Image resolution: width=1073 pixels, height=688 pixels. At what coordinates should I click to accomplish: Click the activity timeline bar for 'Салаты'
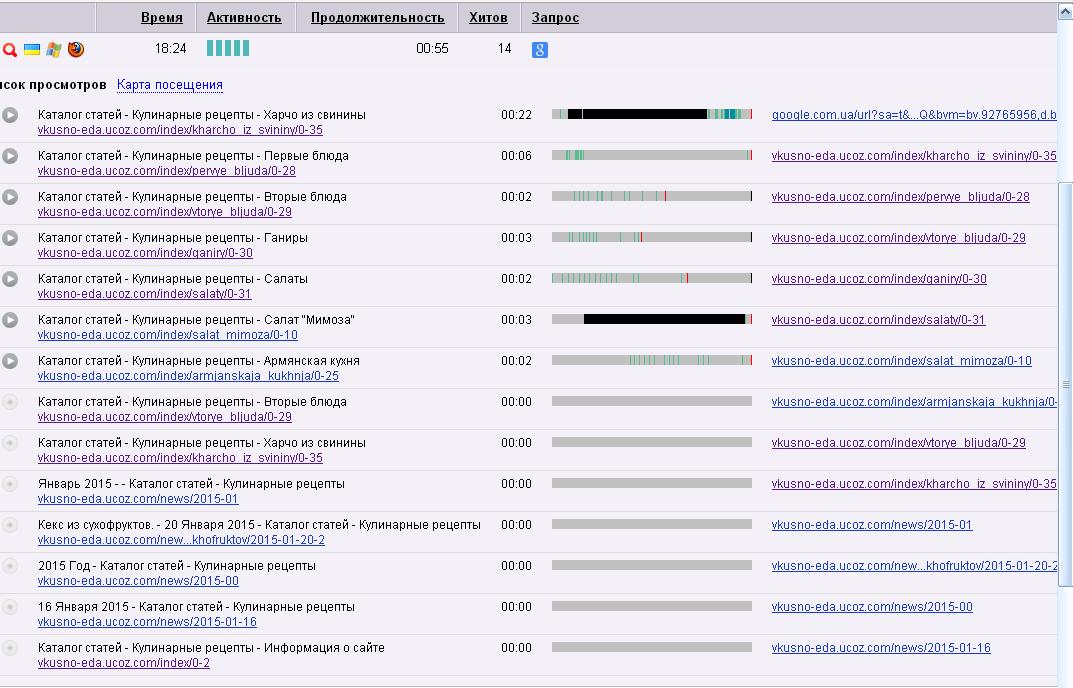point(651,278)
